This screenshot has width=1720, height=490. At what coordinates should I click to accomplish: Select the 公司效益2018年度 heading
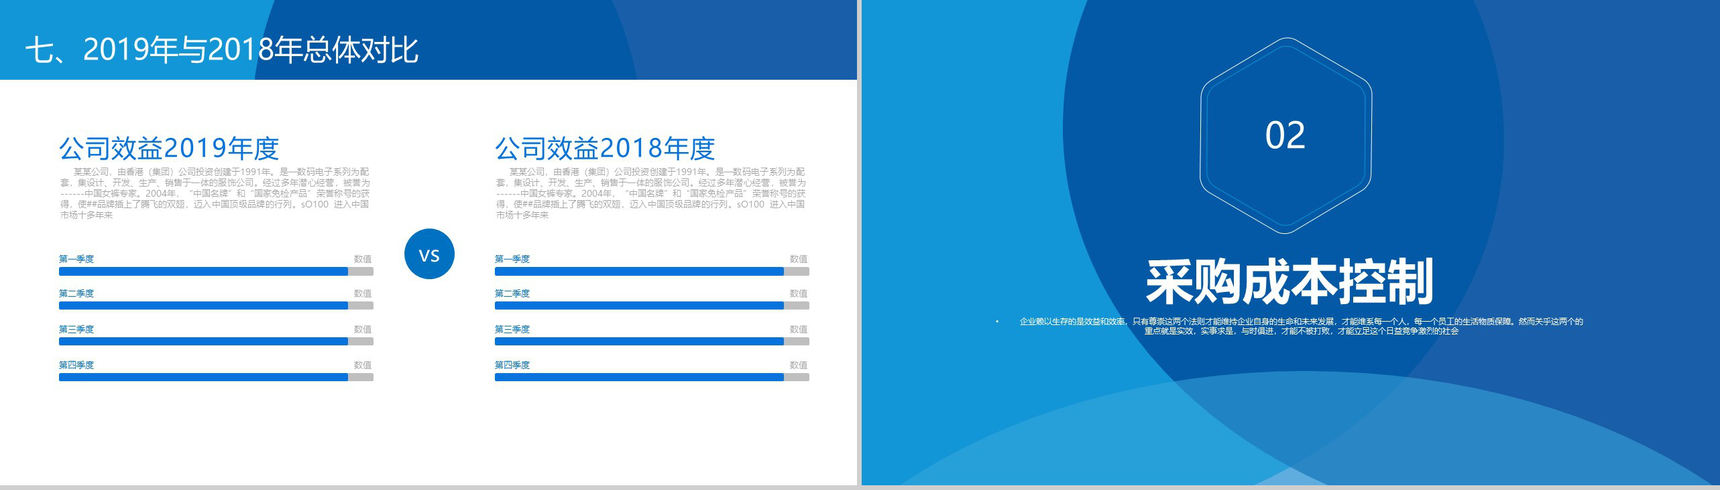click(x=605, y=148)
